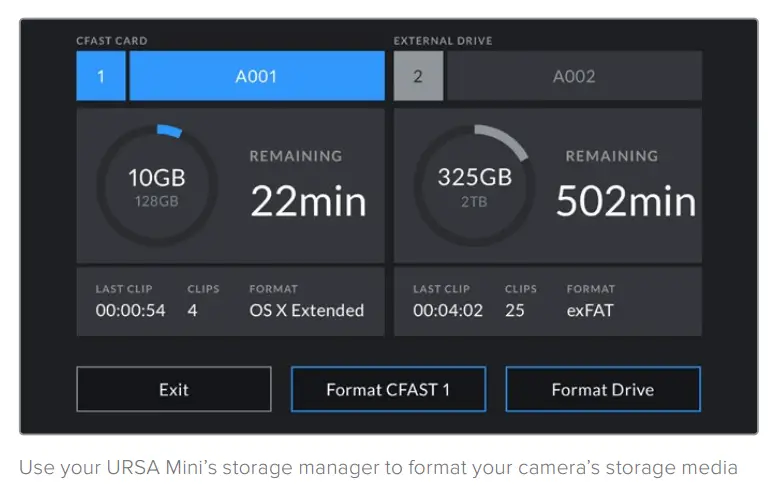The height and width of the screenshot is (489, 771).
Task: Select the slot 1 CFAST card number
Action: (100, 76)
